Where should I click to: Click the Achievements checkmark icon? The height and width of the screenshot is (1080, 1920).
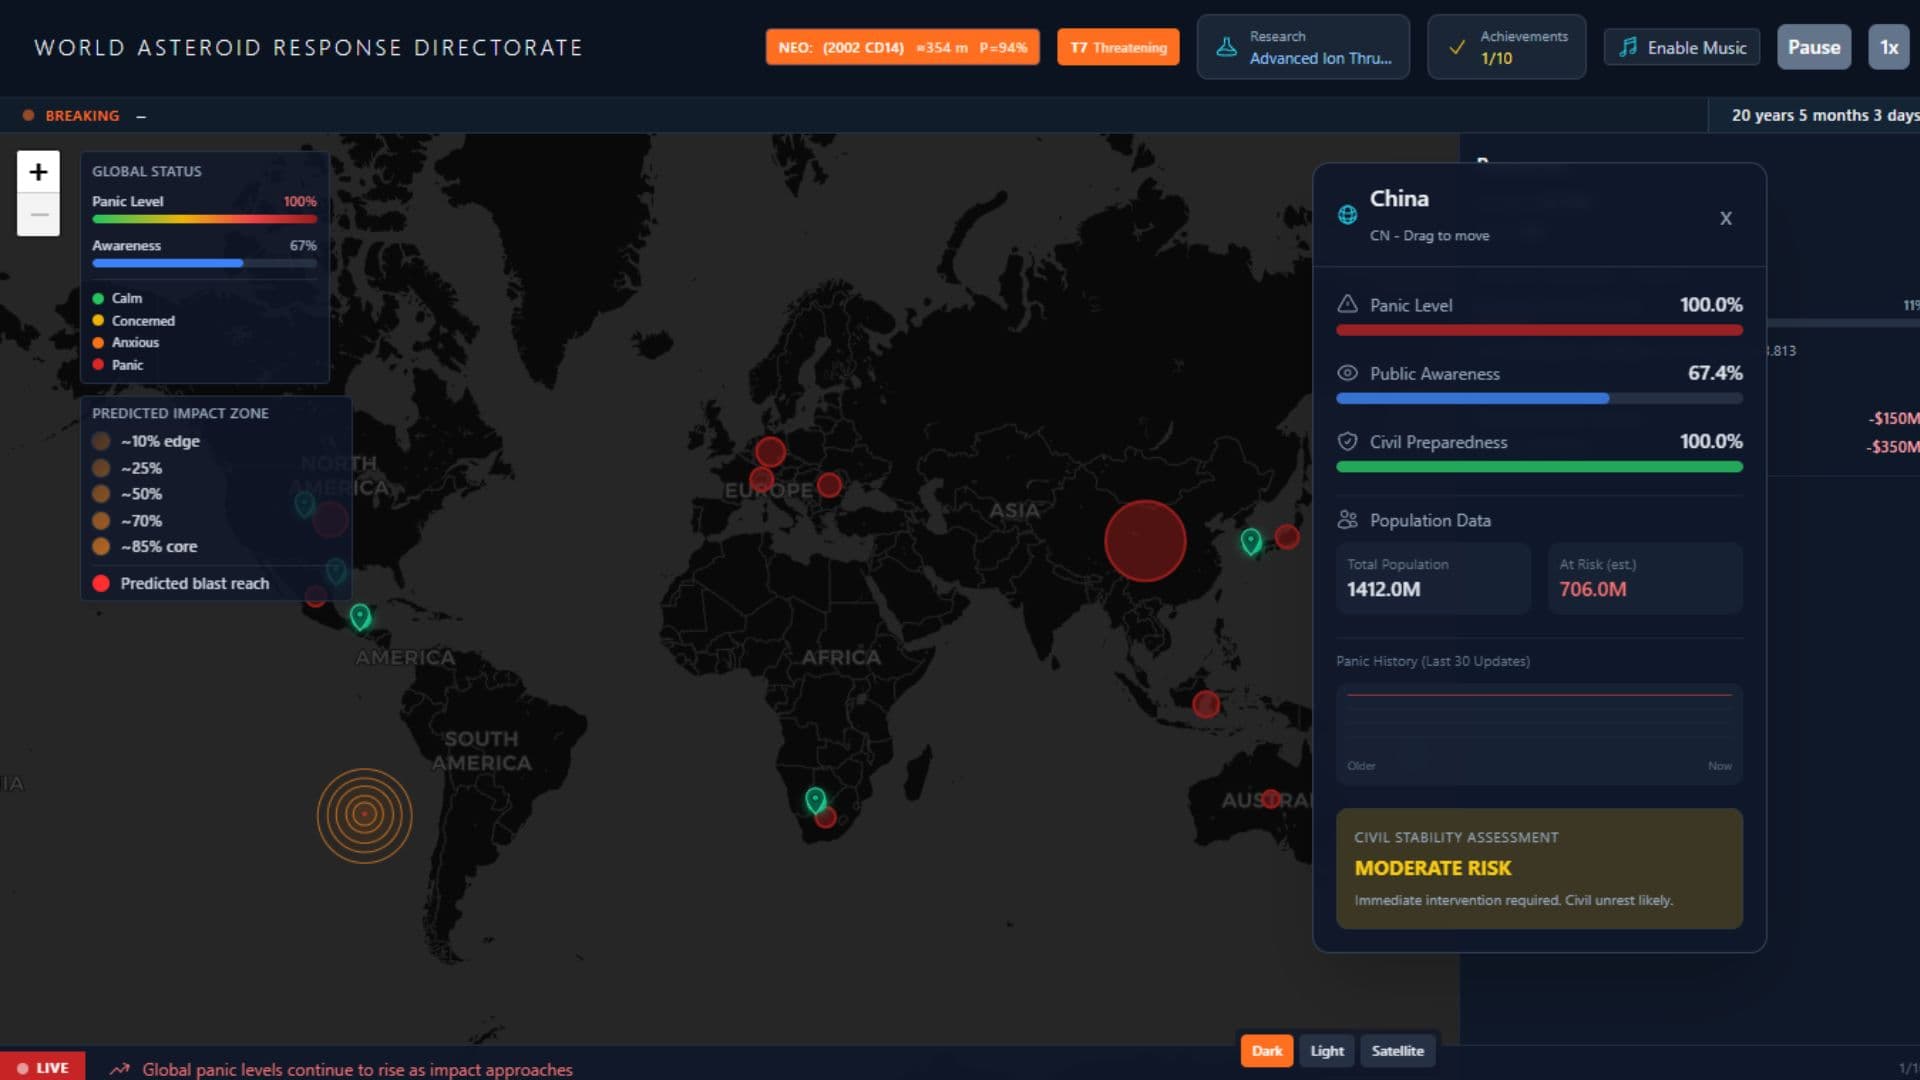(x=1457, y=47)
